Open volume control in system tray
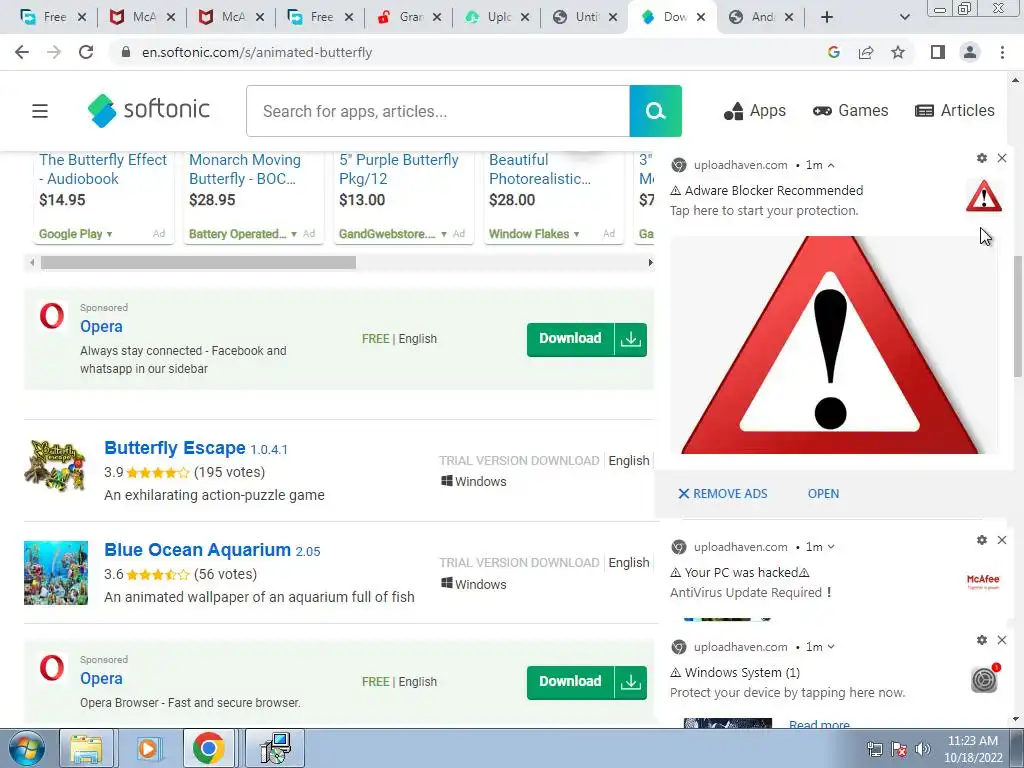 coord(922,749)
